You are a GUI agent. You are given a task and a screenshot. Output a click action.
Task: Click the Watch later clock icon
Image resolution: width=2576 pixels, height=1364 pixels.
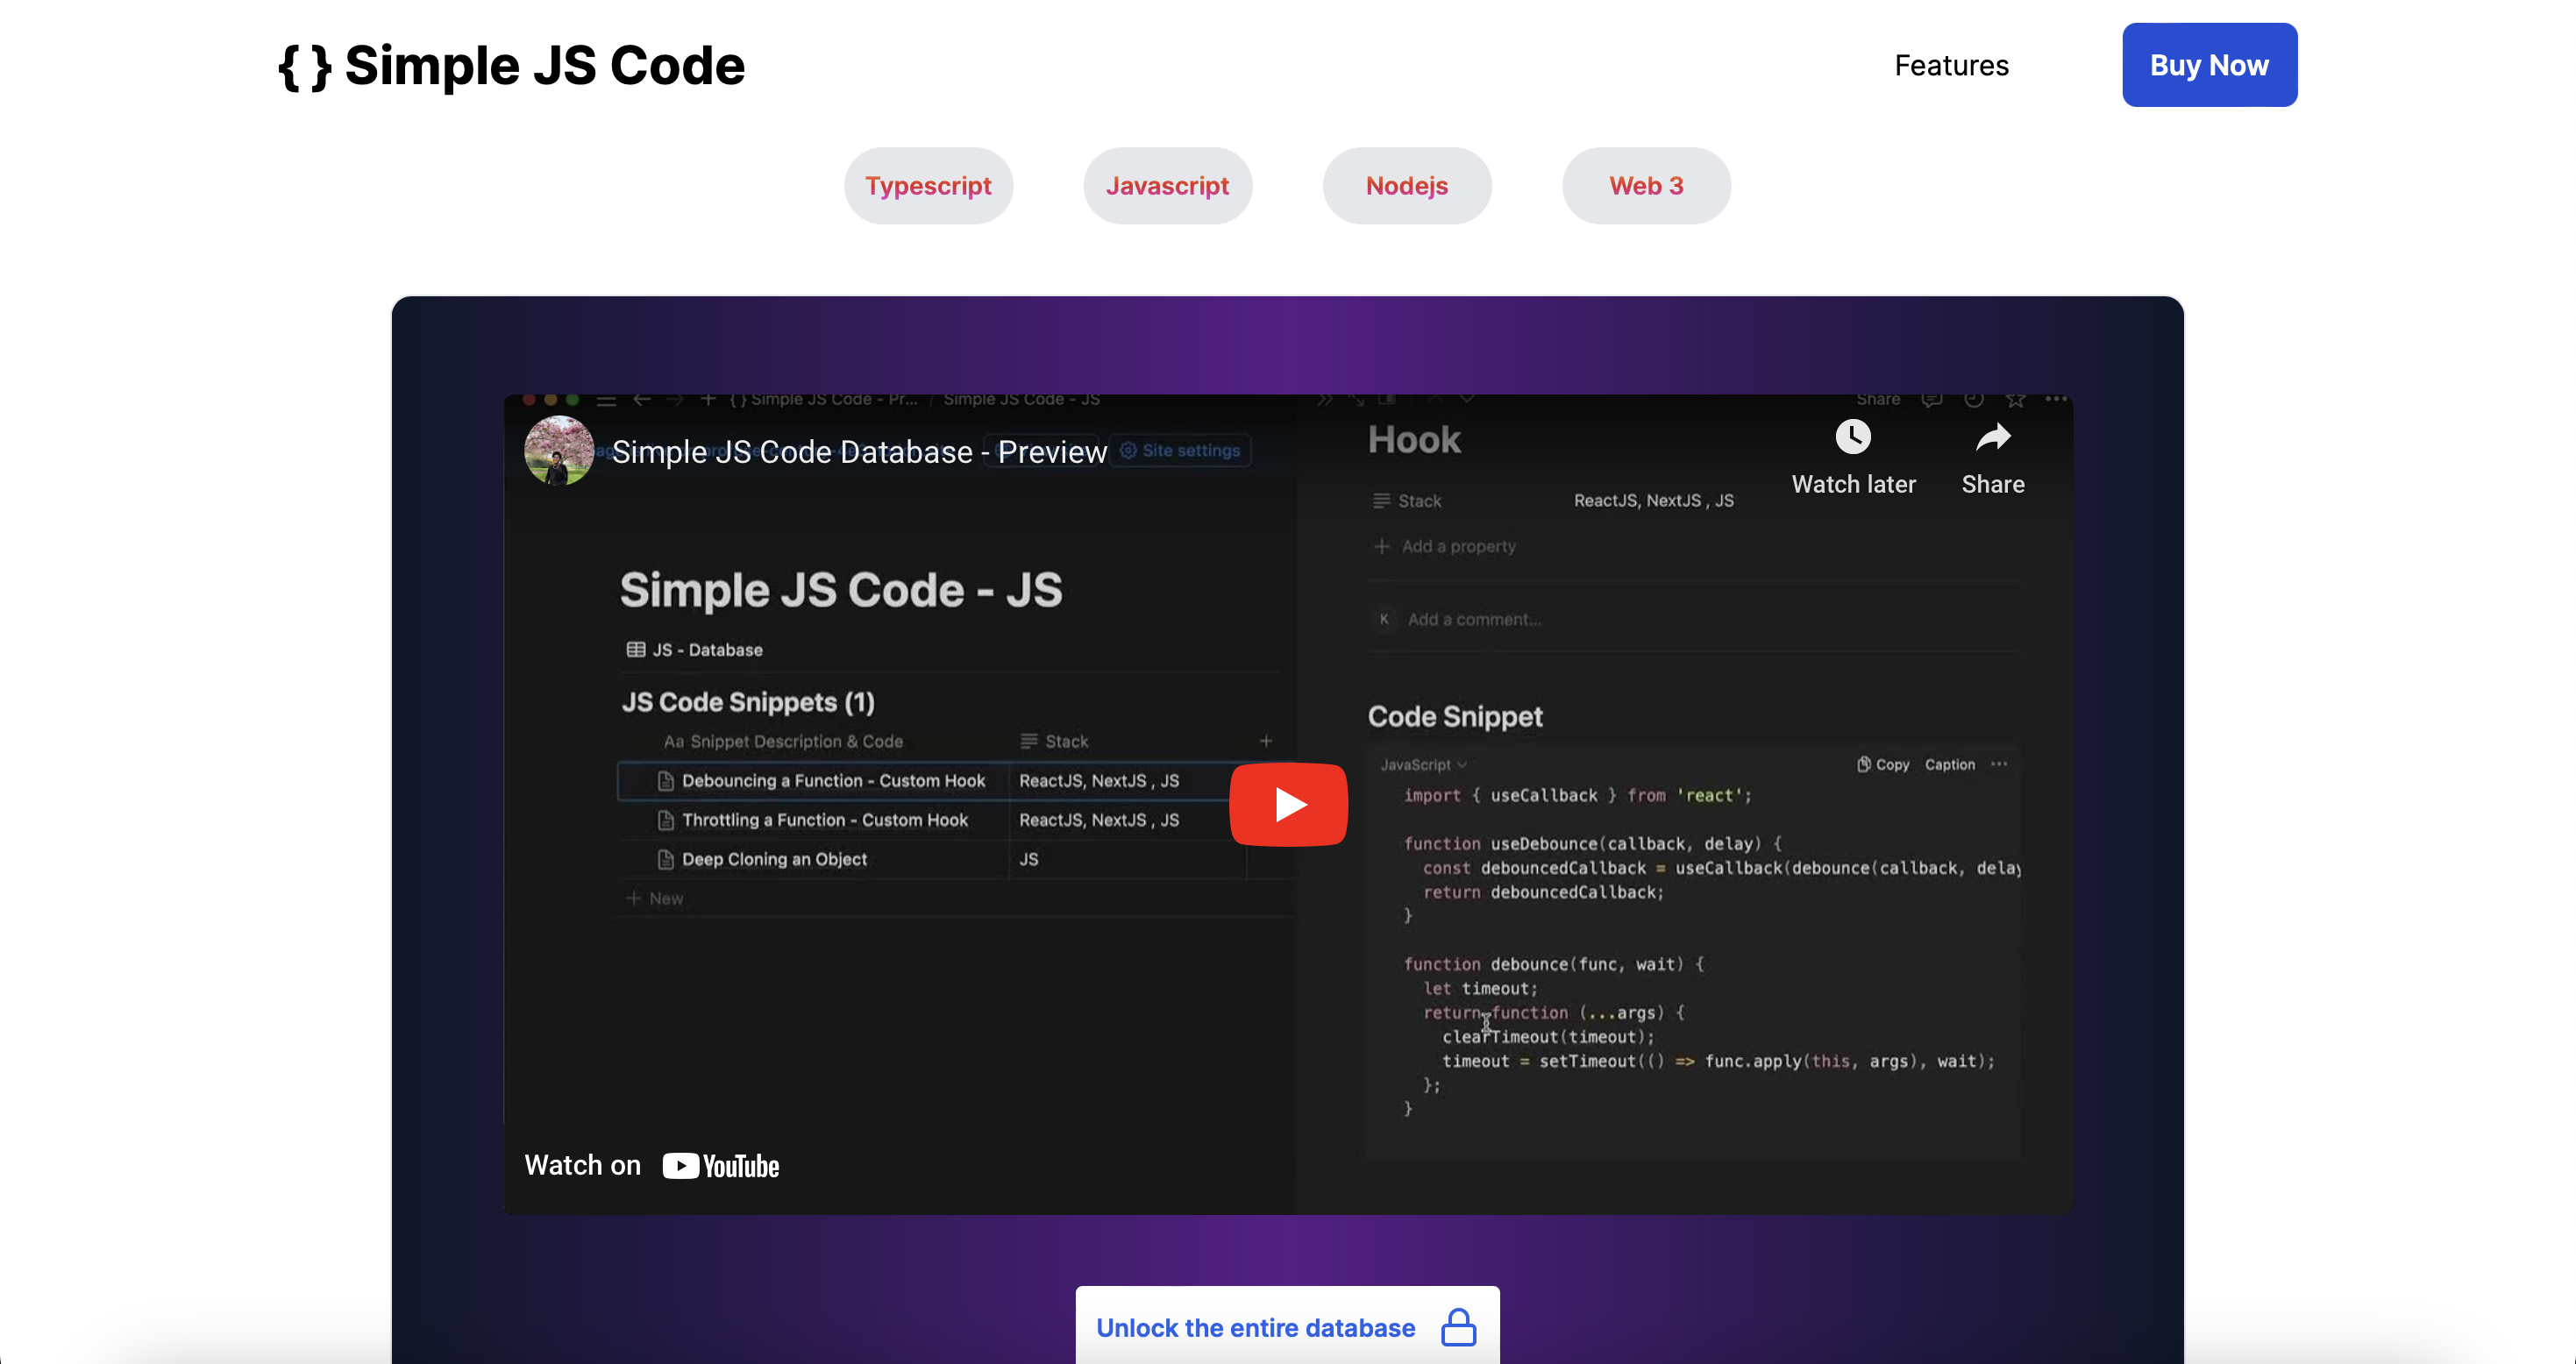coord(1854,437)
